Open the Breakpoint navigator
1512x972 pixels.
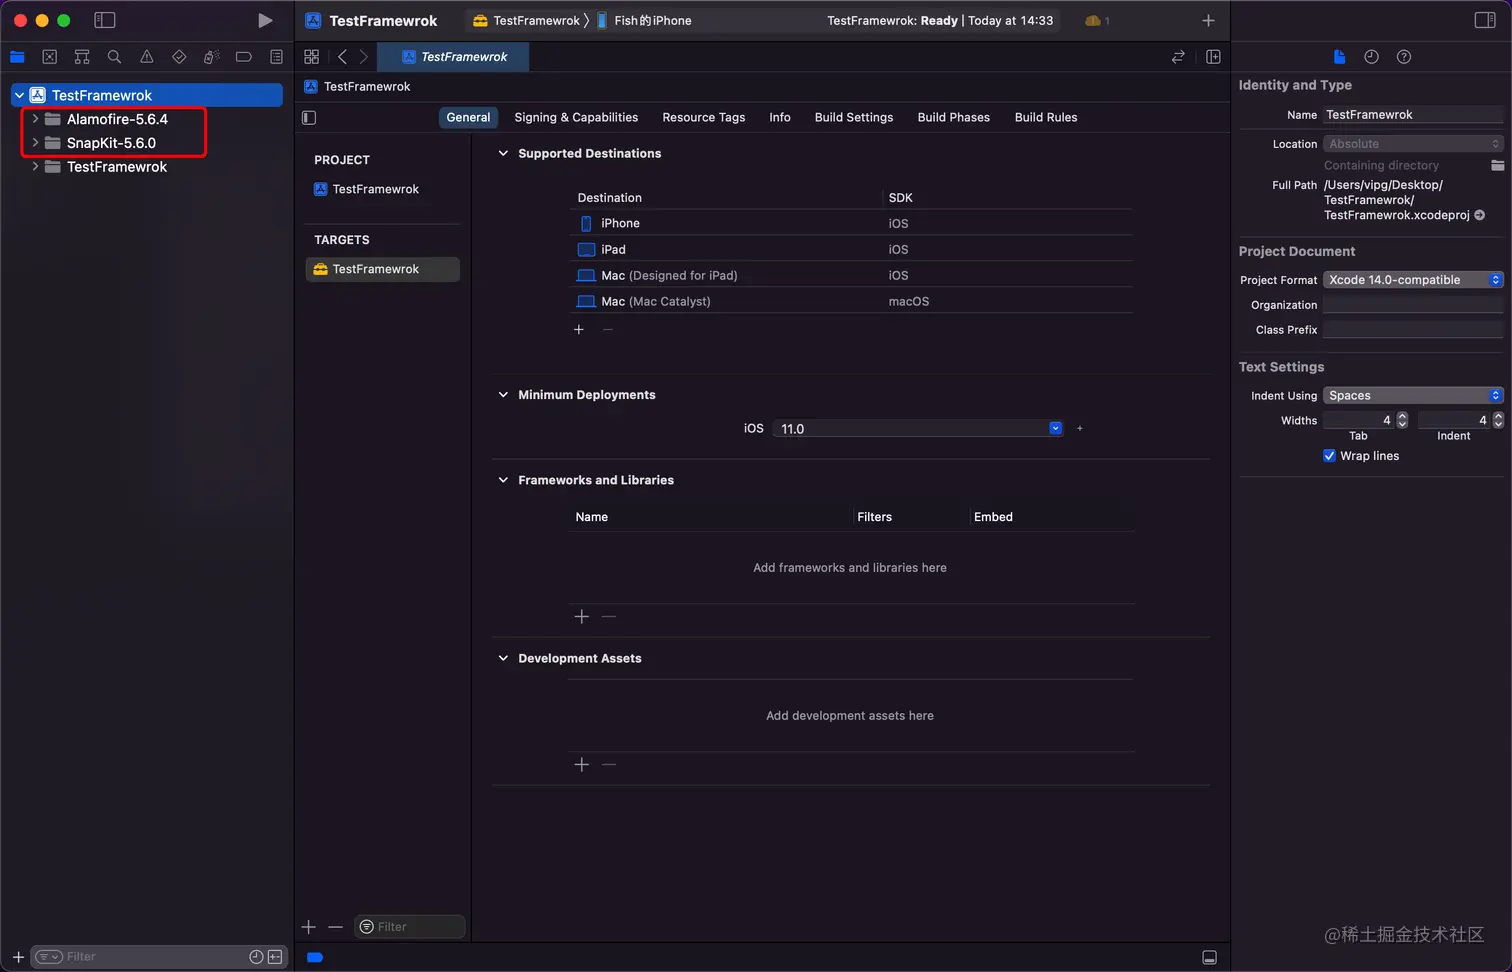point(244,57)
